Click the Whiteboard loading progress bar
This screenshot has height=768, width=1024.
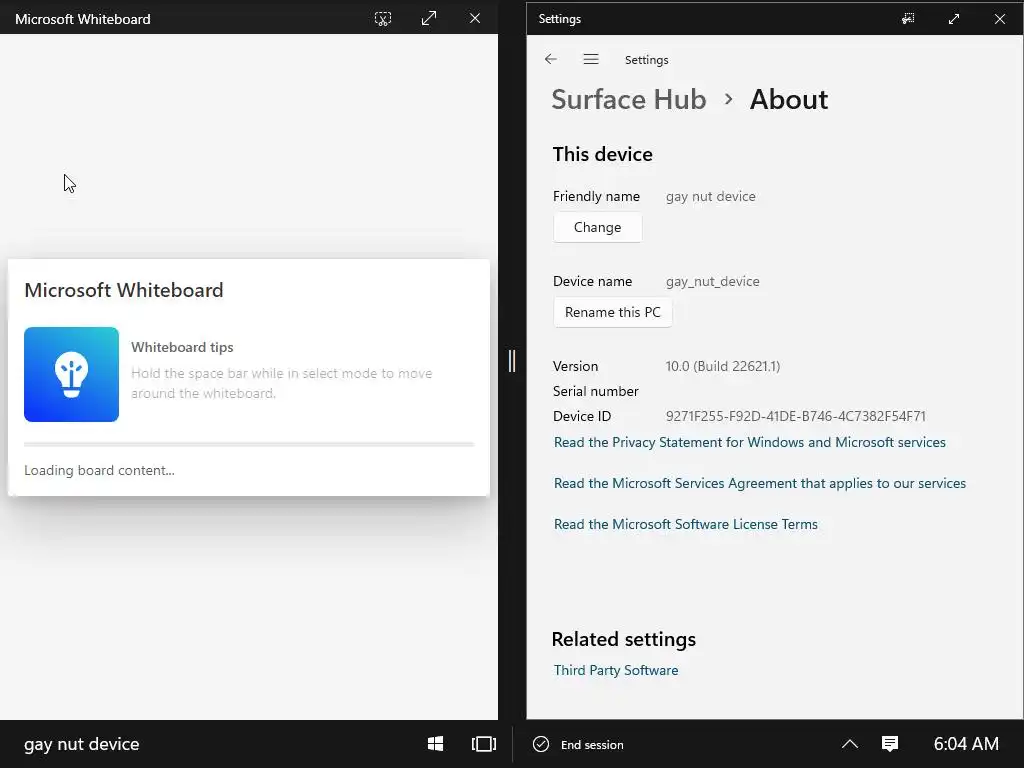tap(249, 444)
